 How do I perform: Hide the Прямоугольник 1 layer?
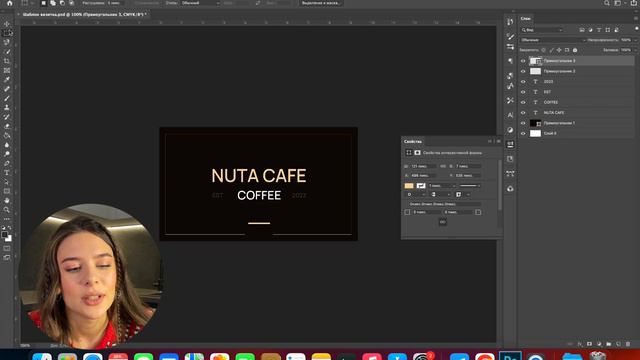pyautogui.click(x=523, y=123)
